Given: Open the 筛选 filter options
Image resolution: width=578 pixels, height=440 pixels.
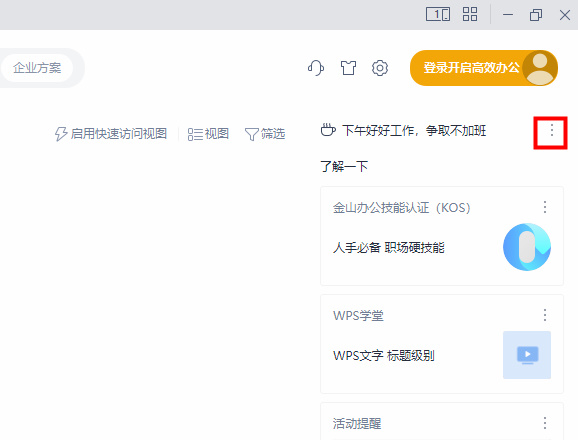Looking at the screenshot, I should coord(265,134).
